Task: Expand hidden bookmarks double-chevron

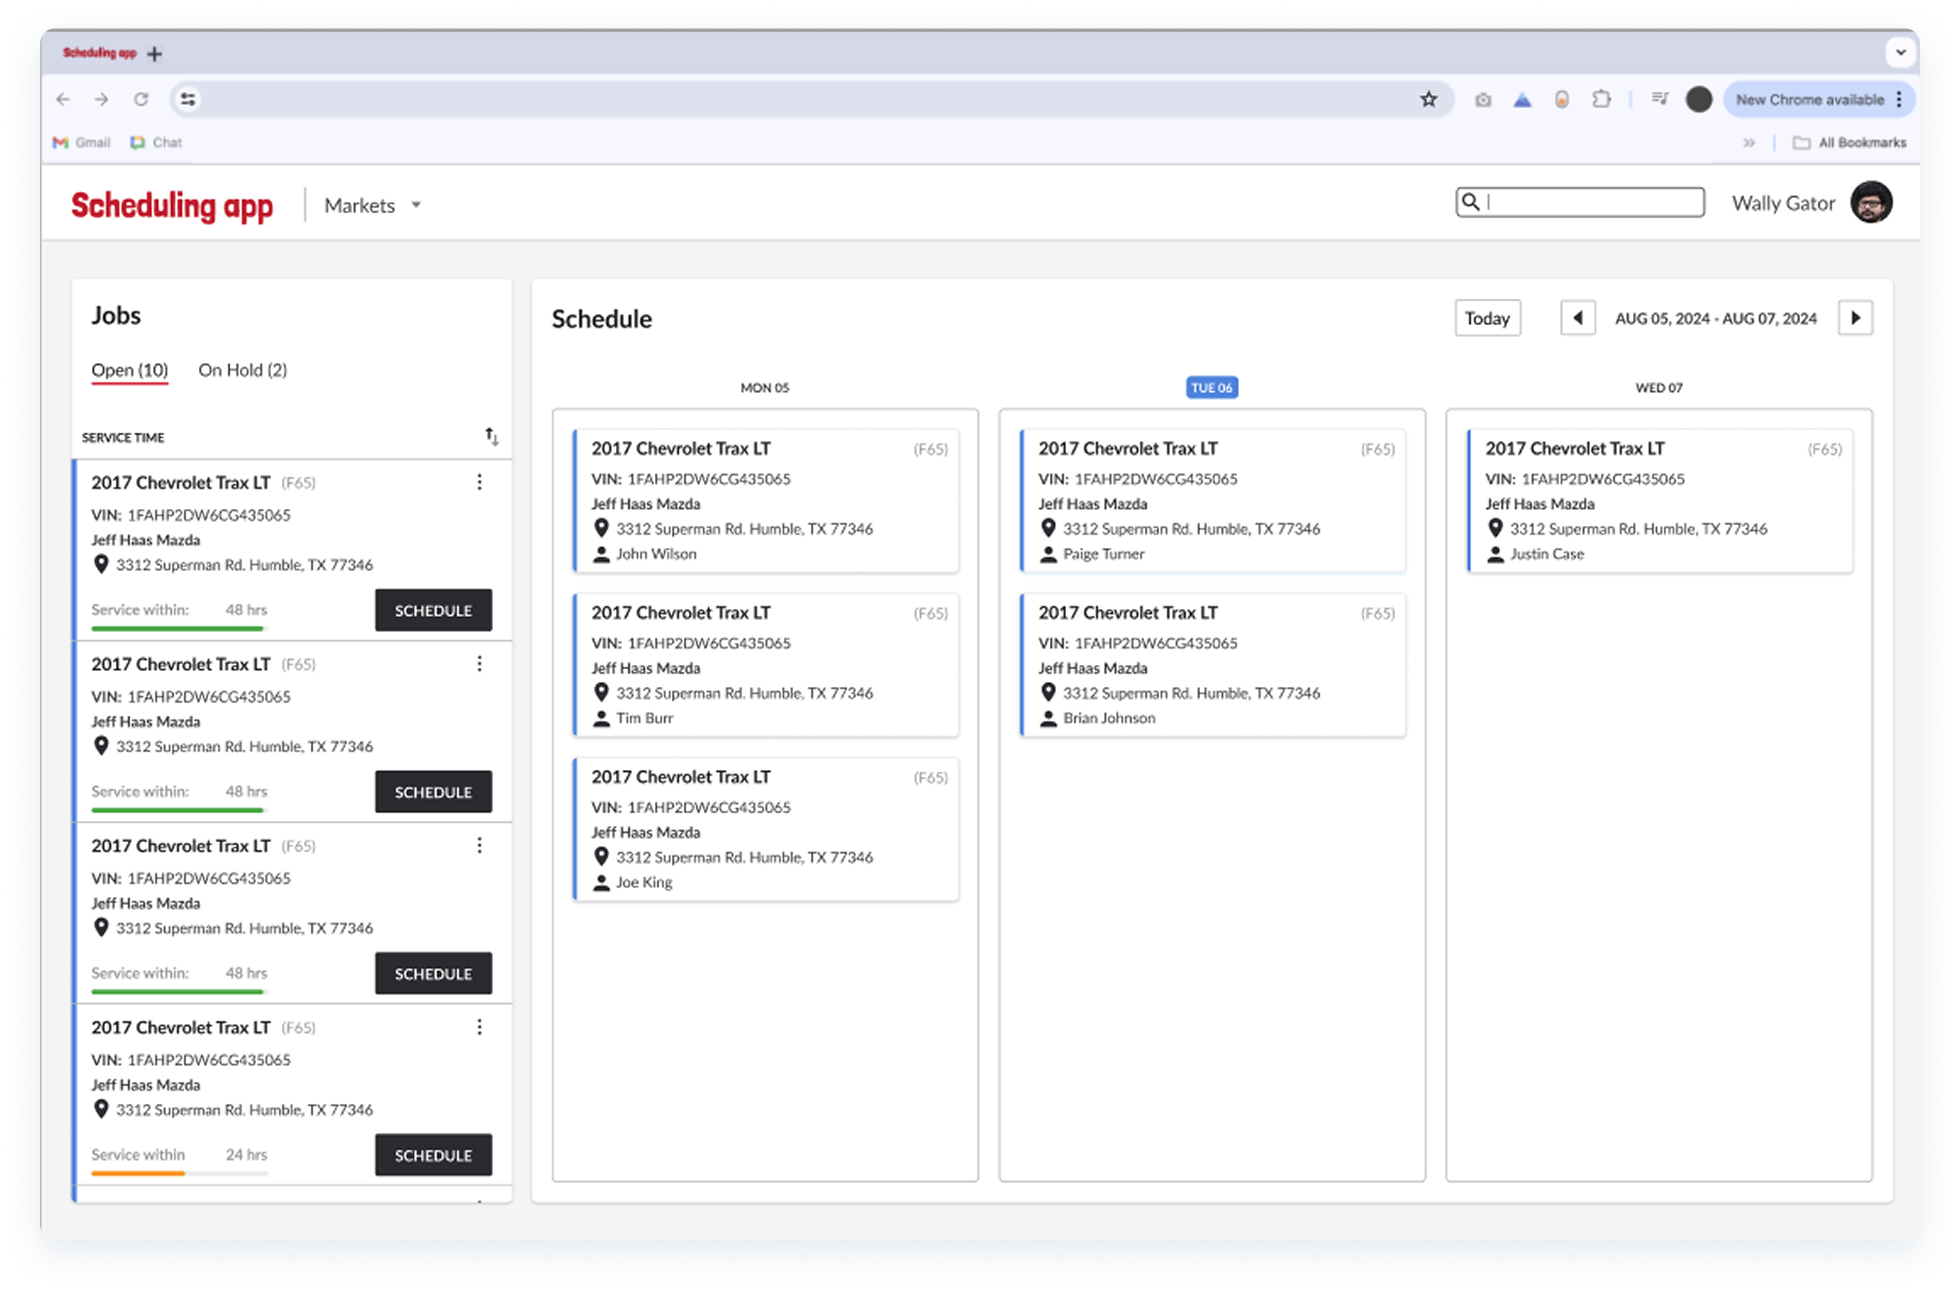Action: pyautogui.click(x=1749, y=142)
